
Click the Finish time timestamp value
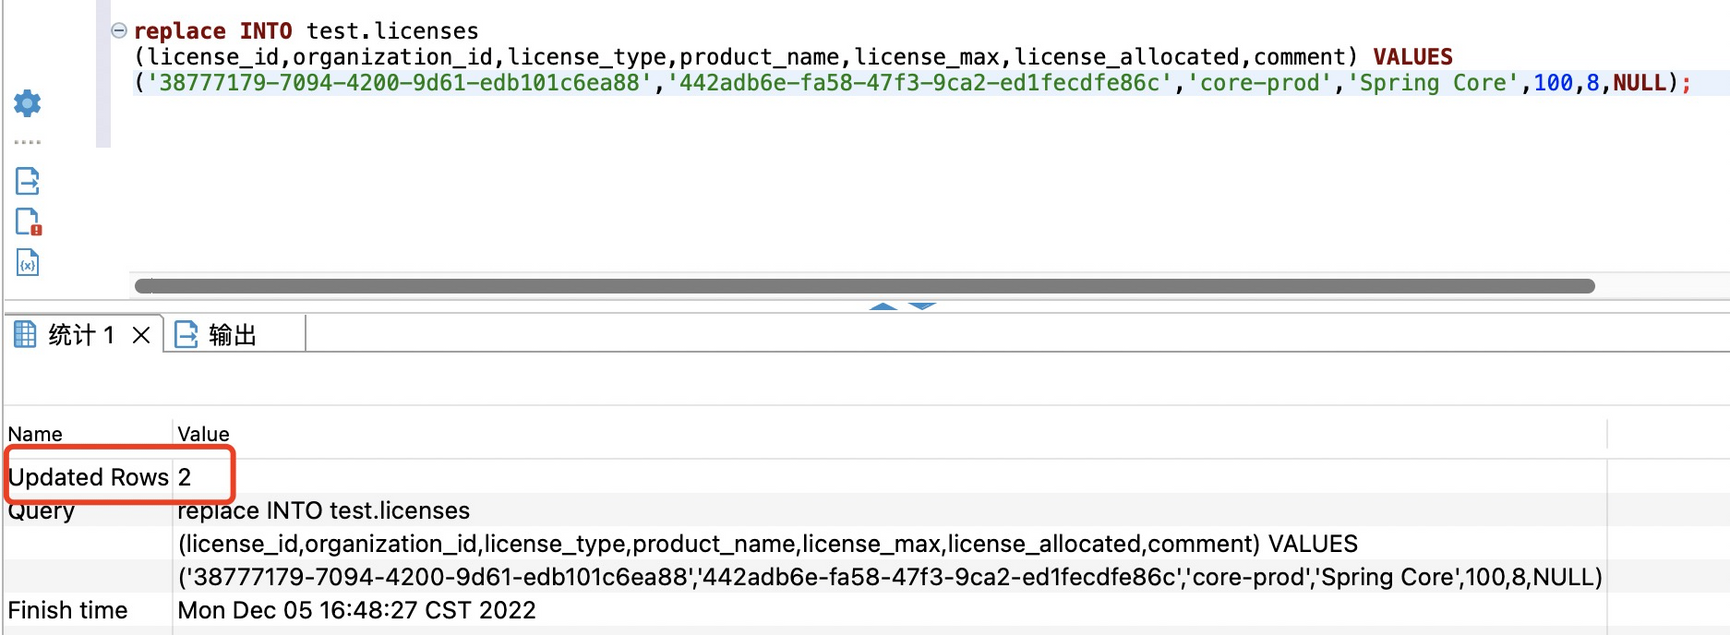pos(356,610)
